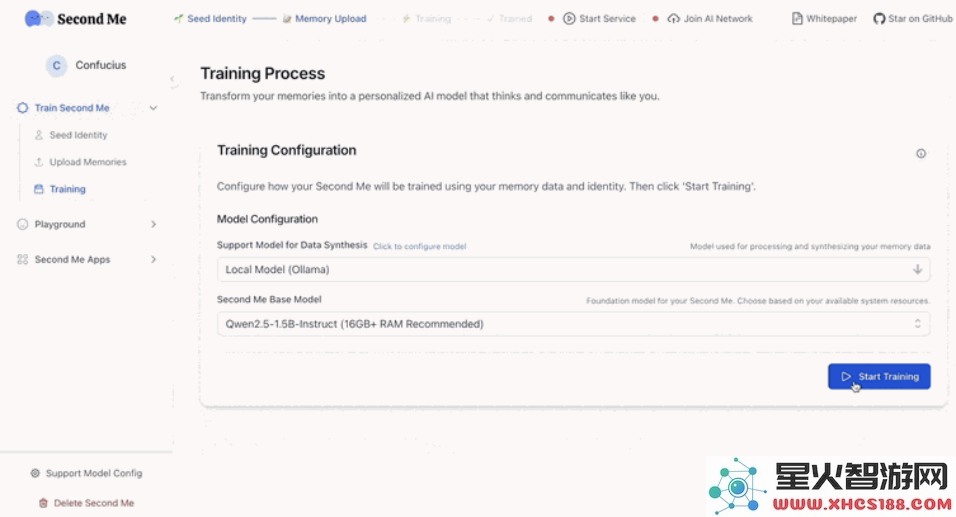The image size is (956, 517).
Task: Open the Star on GitHub link
Action: pos(913,19)
